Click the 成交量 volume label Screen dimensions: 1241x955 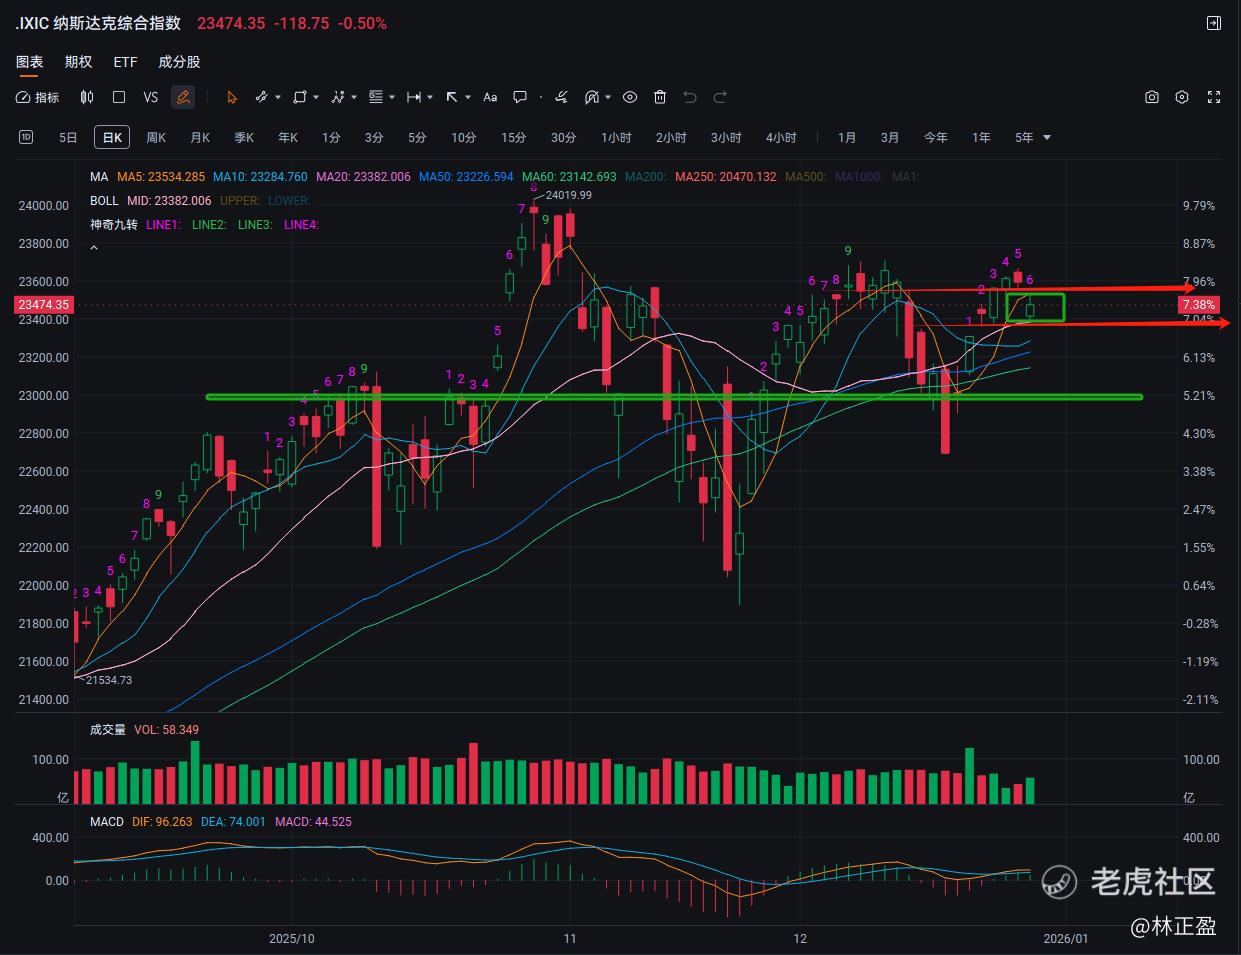tap(108, 730)
